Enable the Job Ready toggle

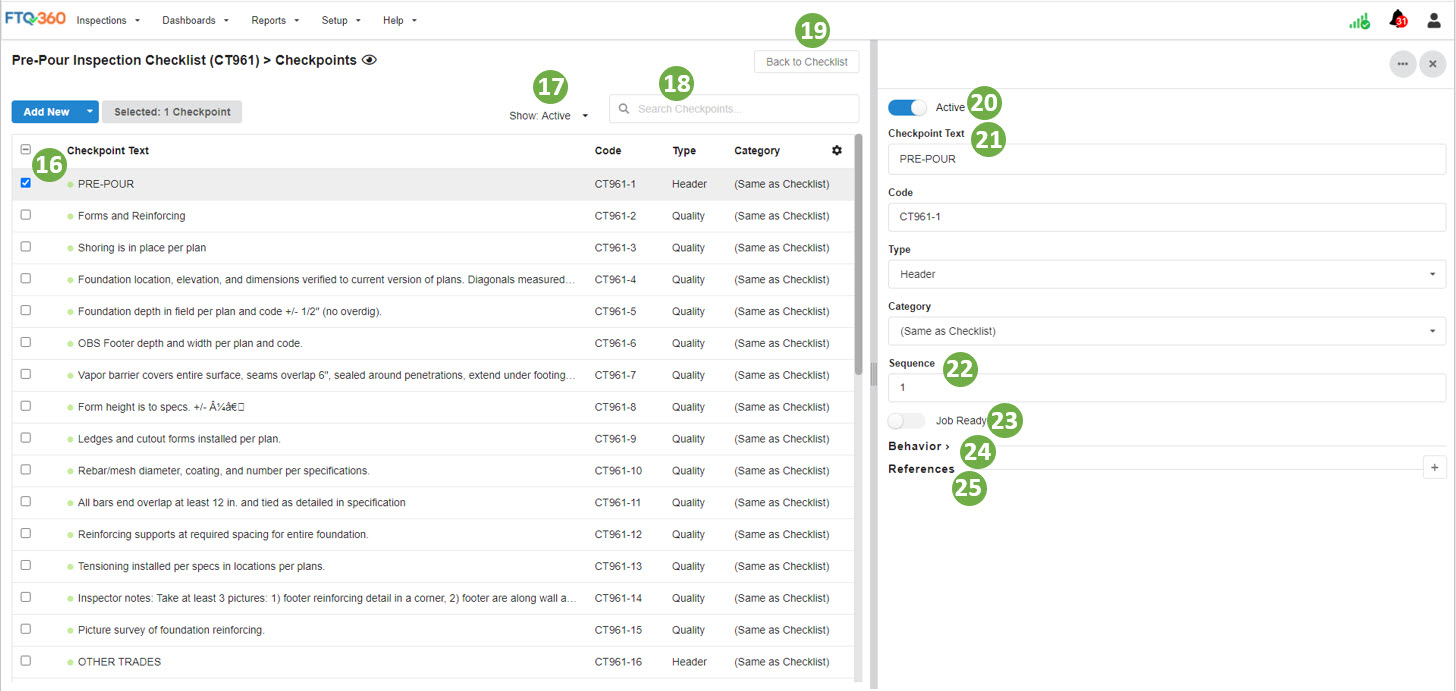(906, 421)
